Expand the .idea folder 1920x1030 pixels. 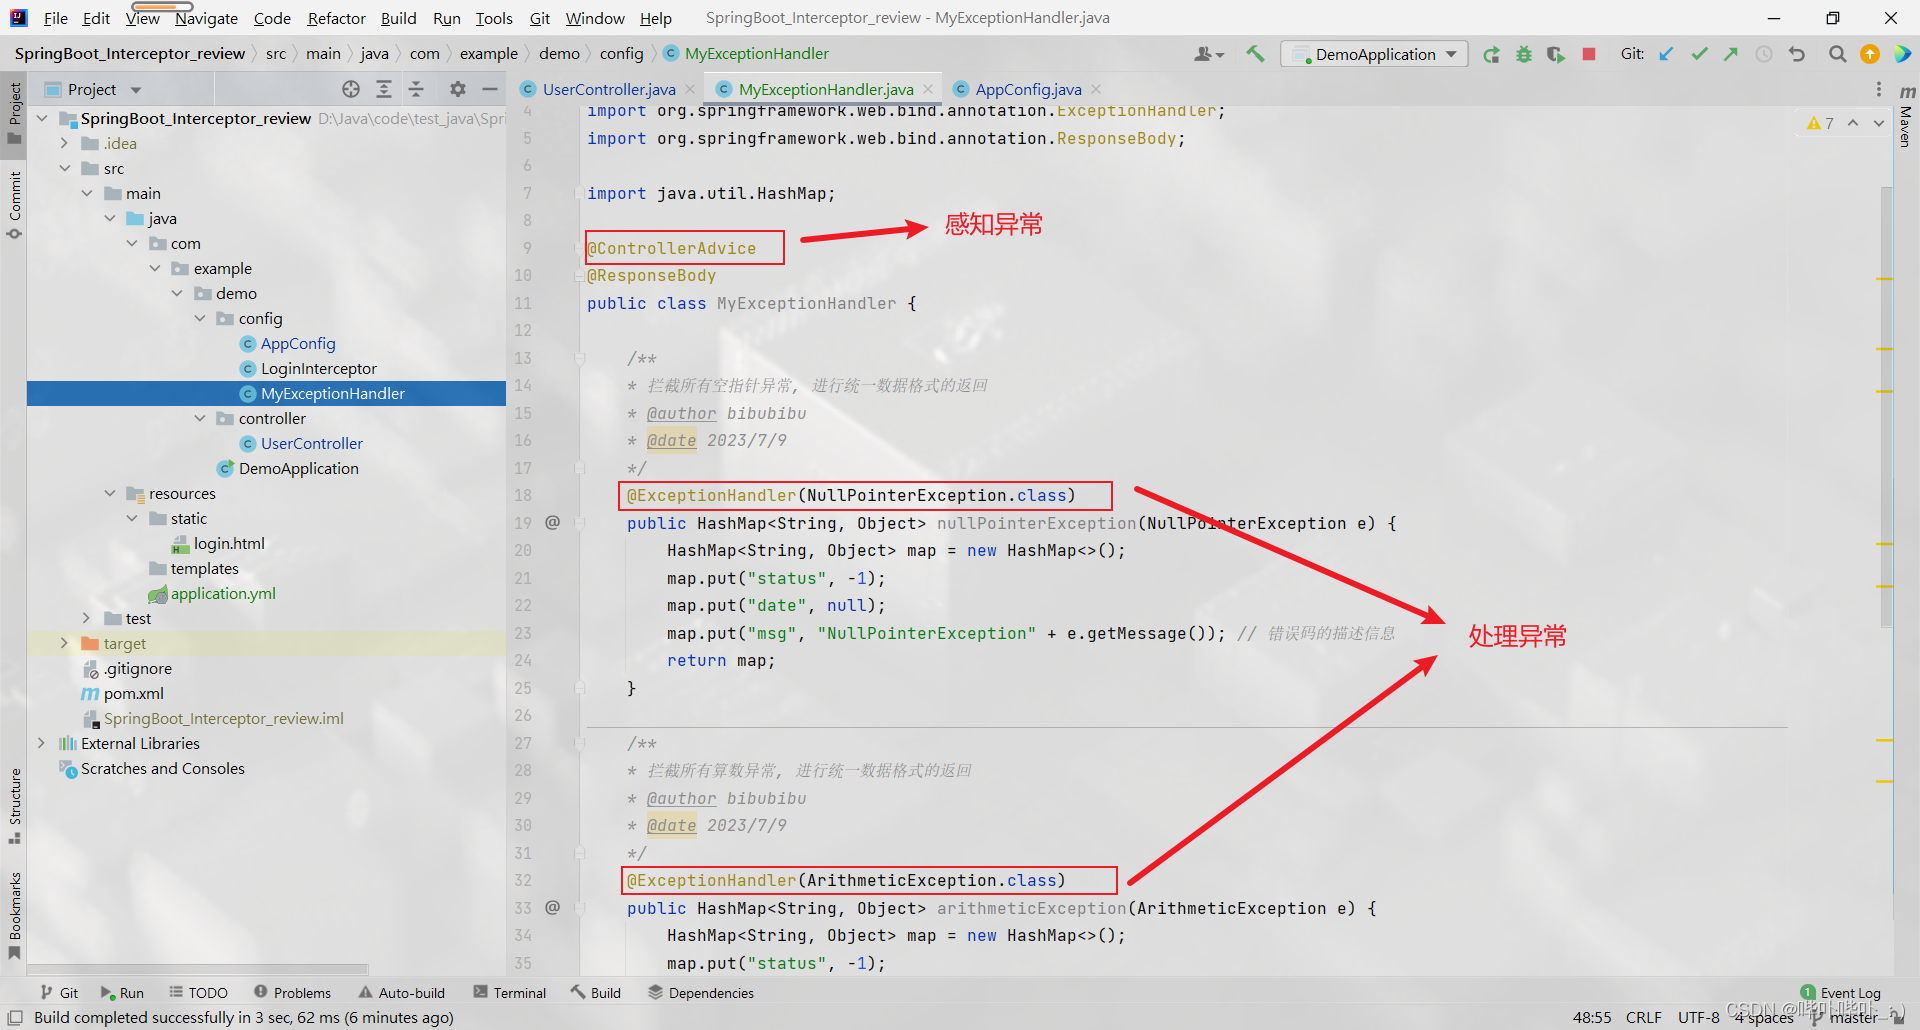65,143
